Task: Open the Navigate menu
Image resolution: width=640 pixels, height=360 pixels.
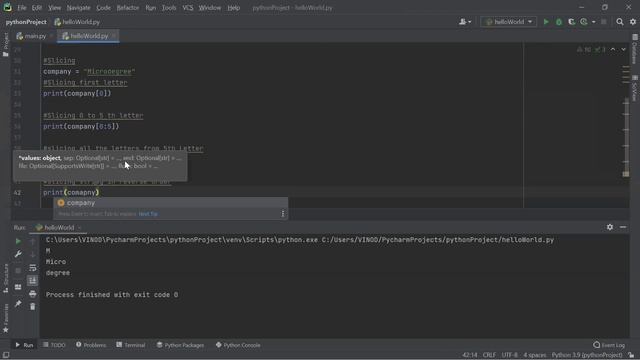Action: (78, 8)
